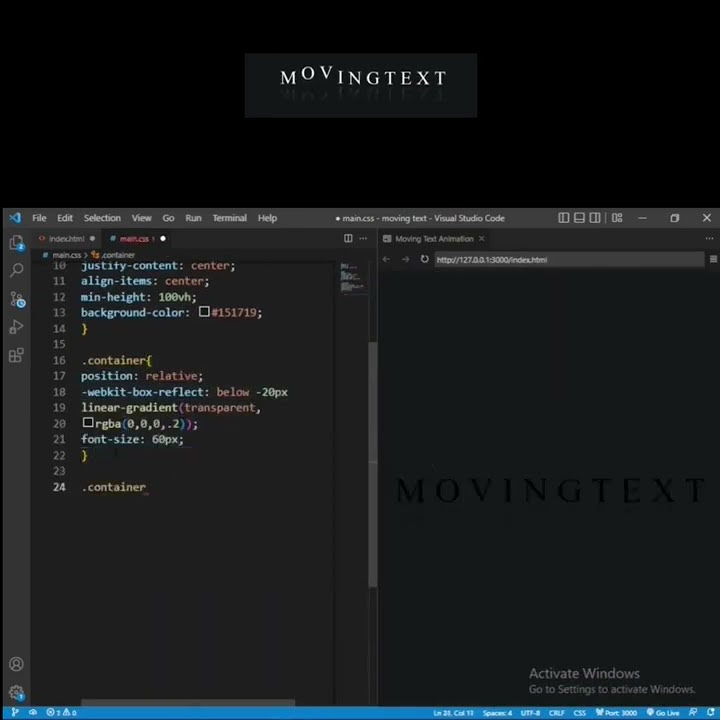720x720 pixels.
Task: Click .container in the breadcrumb
Action: [x=118, y=255]
